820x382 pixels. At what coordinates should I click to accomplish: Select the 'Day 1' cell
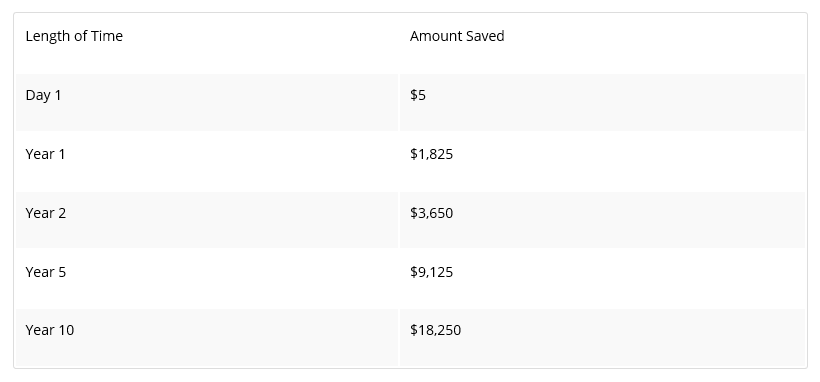coord(43,95)
